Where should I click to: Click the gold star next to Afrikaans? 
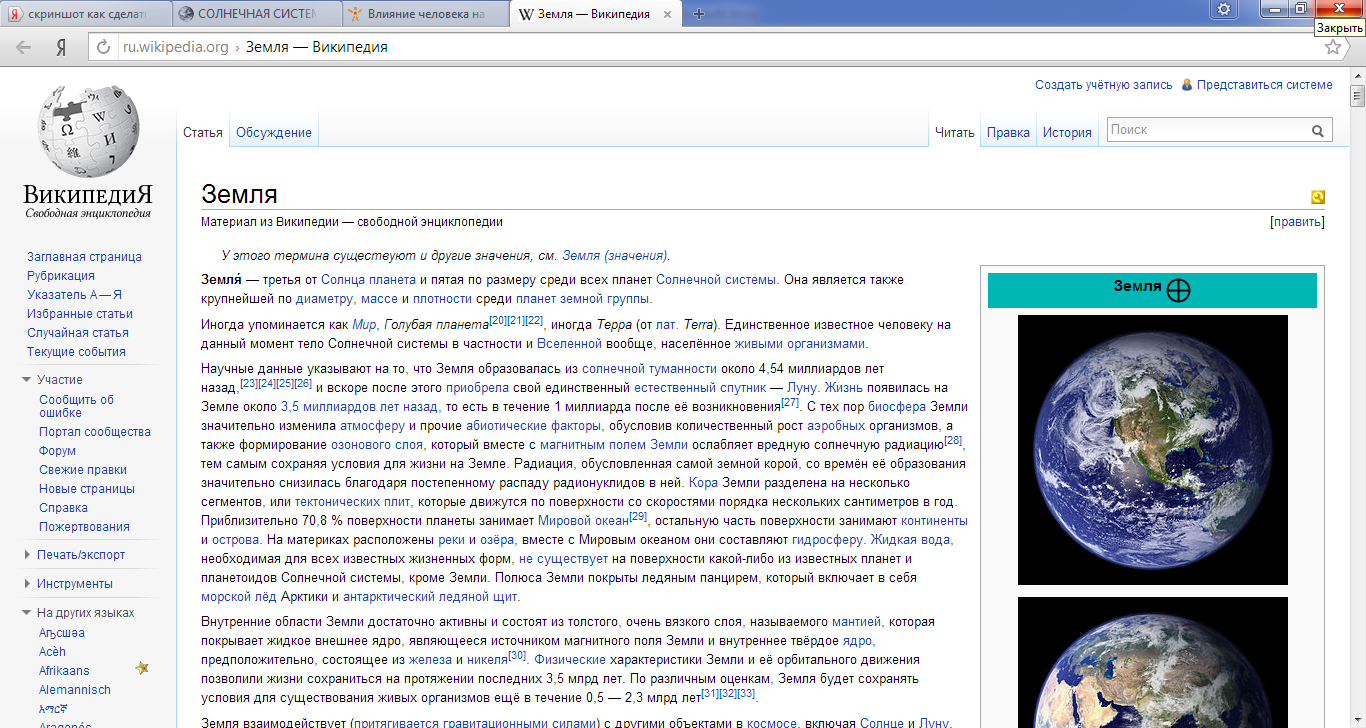[x=142, y=668]
